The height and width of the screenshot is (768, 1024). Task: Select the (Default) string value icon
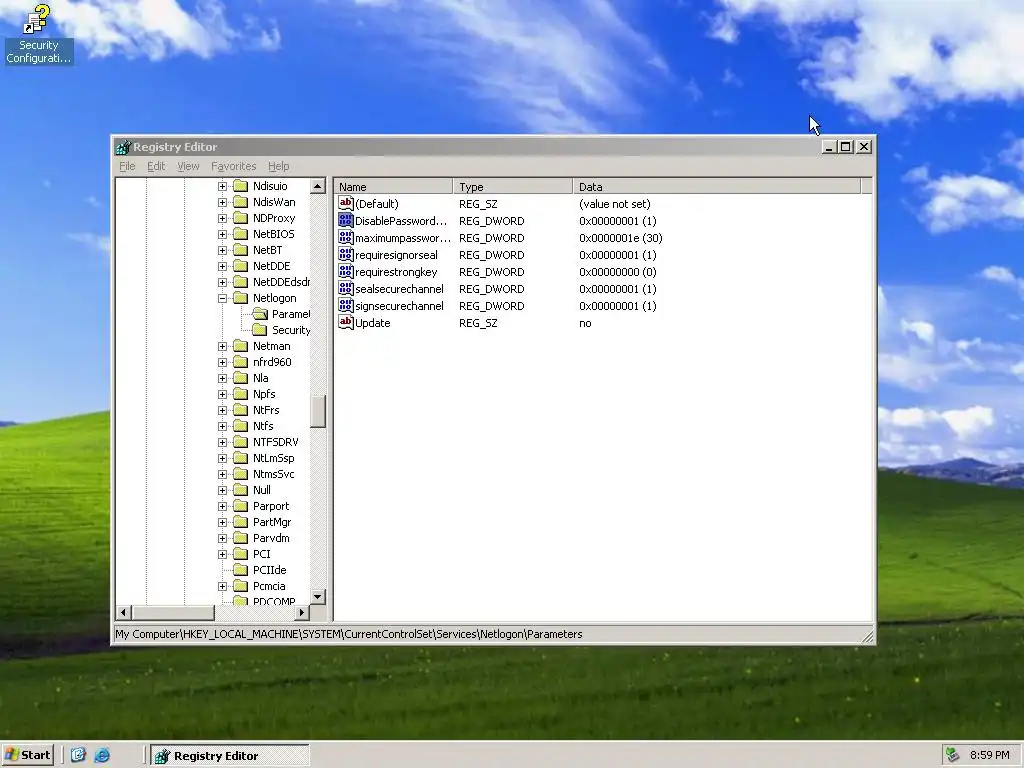[x=345, y=204]
